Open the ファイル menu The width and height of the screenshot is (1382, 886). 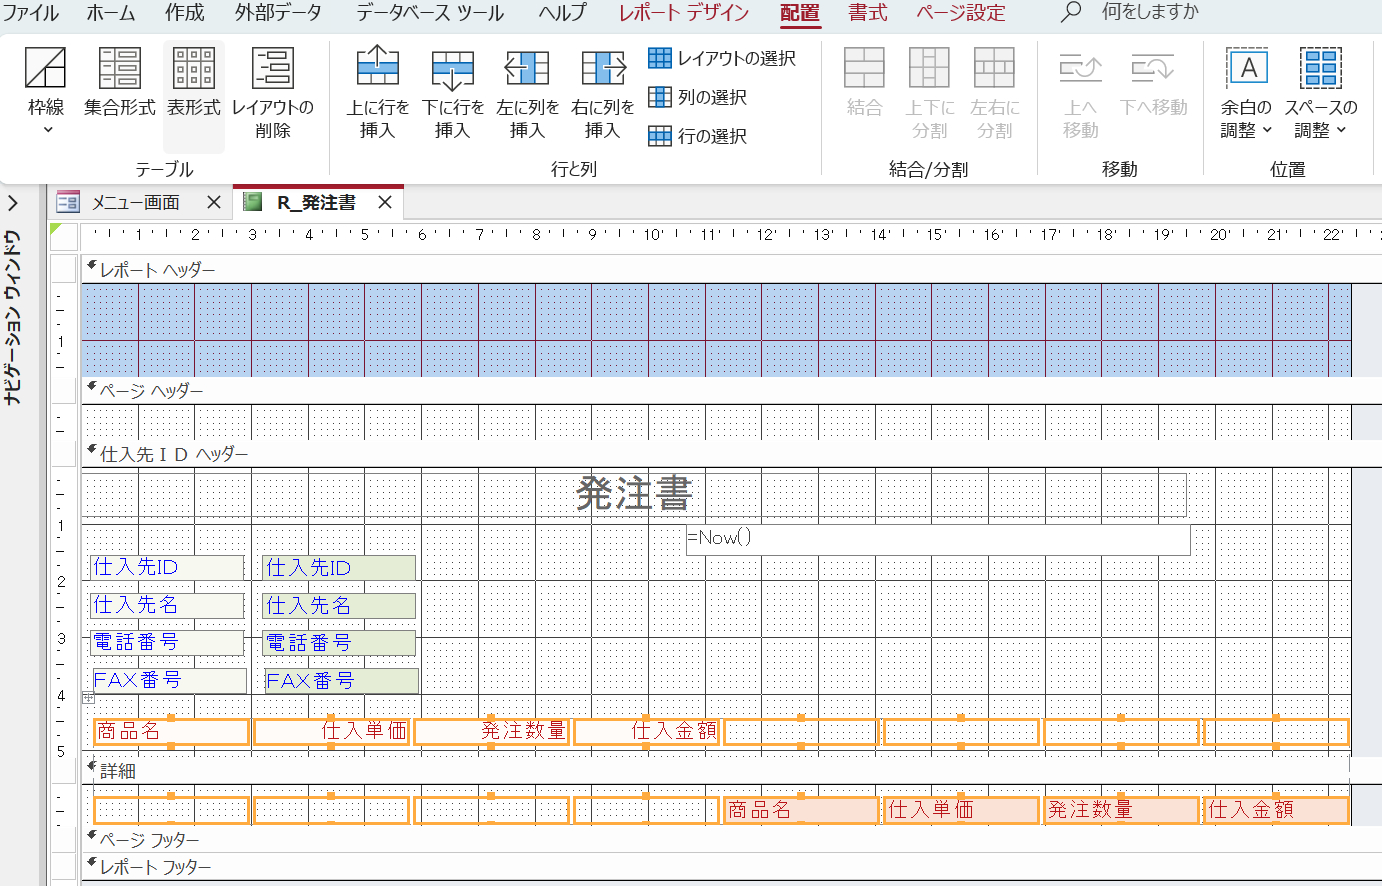click(31, 13)
